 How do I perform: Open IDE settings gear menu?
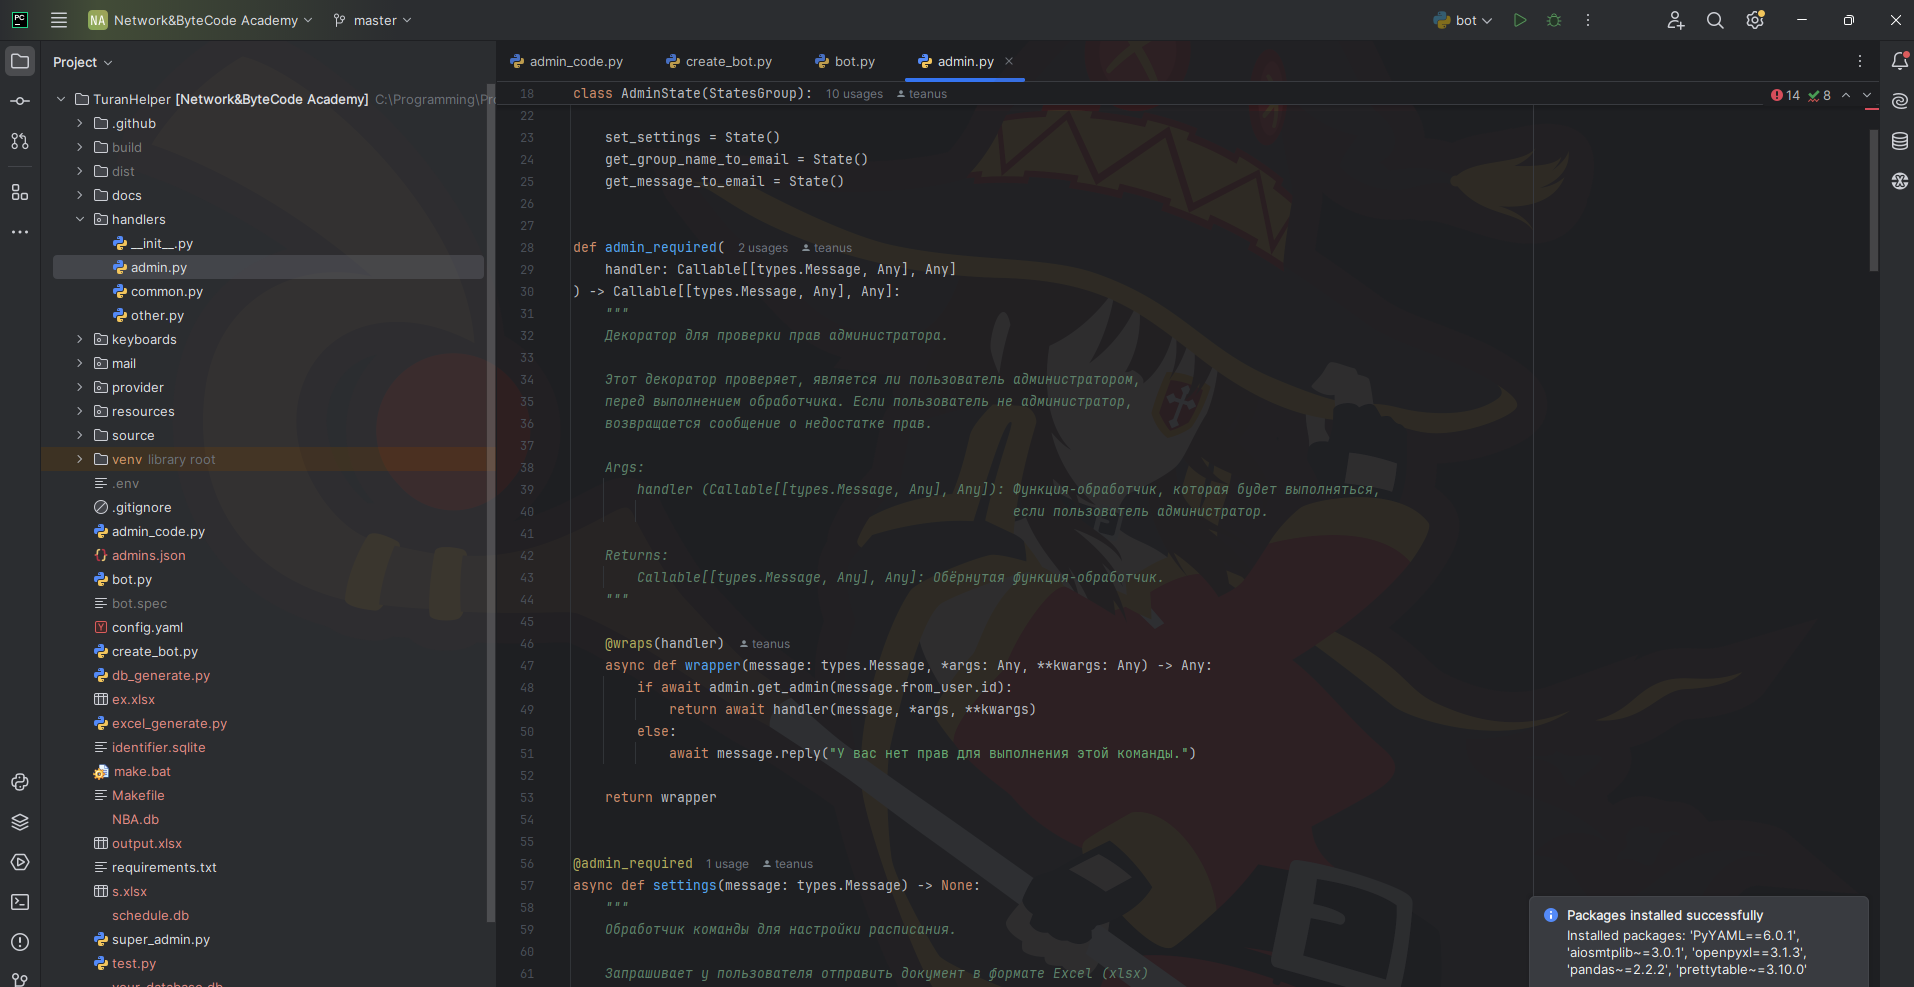click(1755, 20)
